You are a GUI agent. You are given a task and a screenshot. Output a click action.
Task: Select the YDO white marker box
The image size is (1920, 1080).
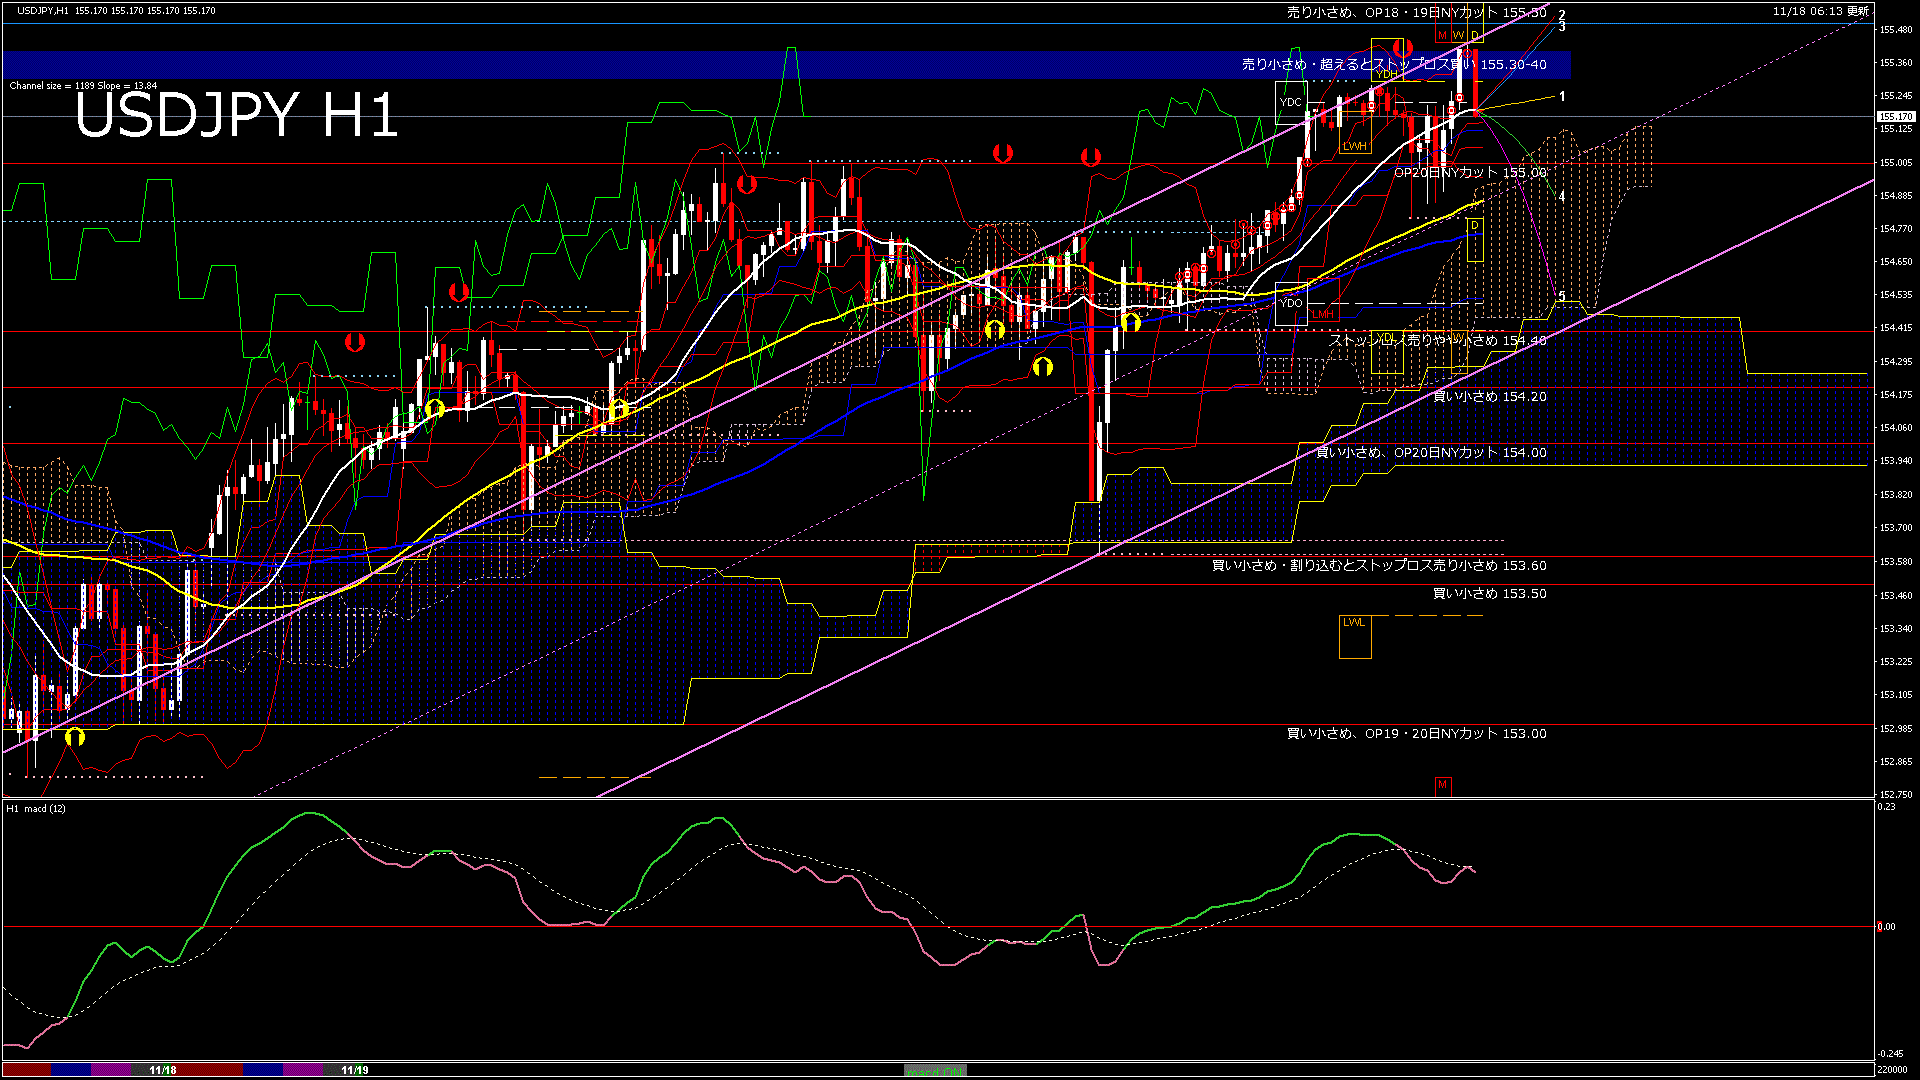1291,303
